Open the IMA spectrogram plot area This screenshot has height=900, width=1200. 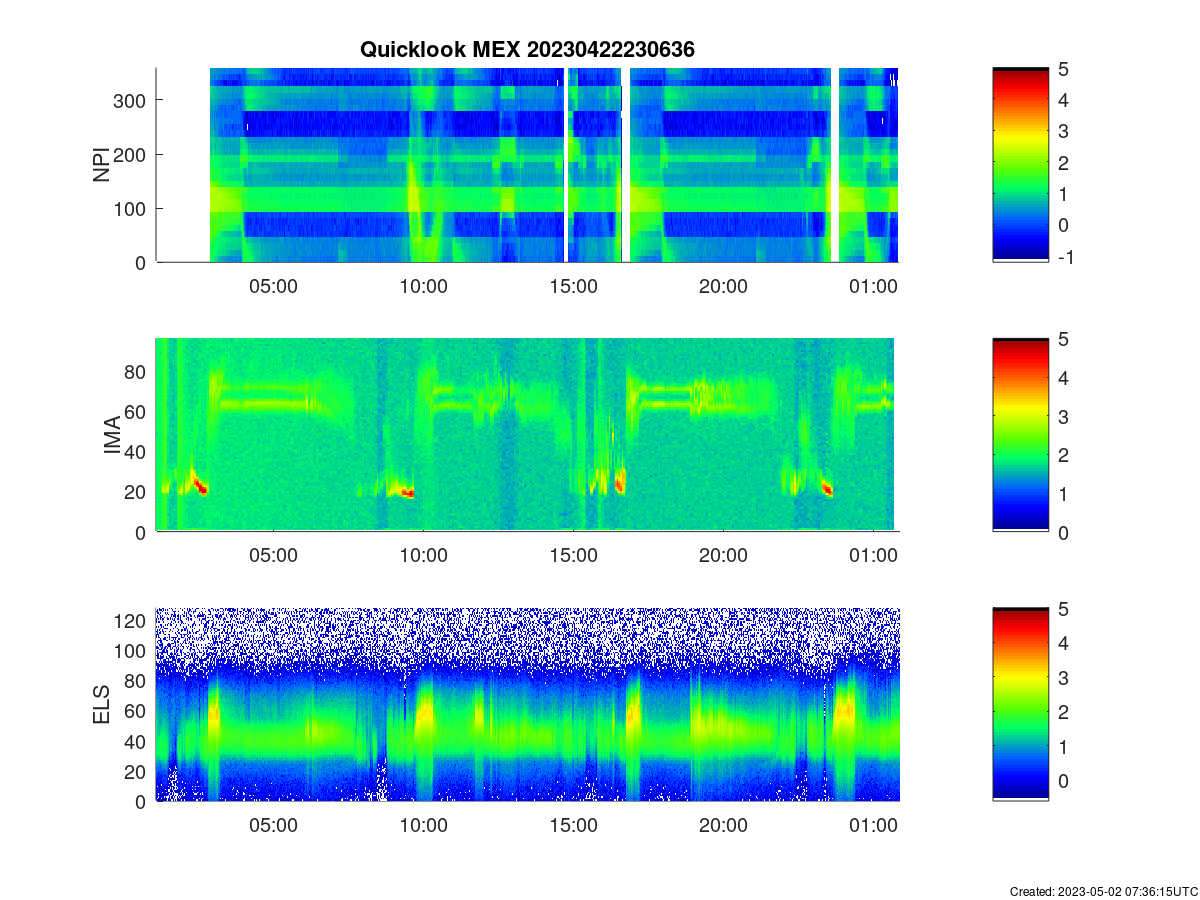click(527, 435)
